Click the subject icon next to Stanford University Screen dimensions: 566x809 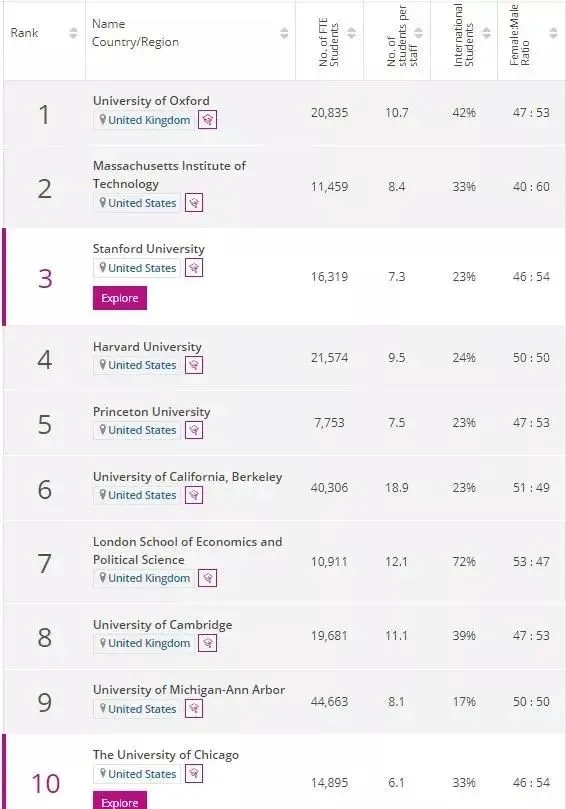[194, 268]
